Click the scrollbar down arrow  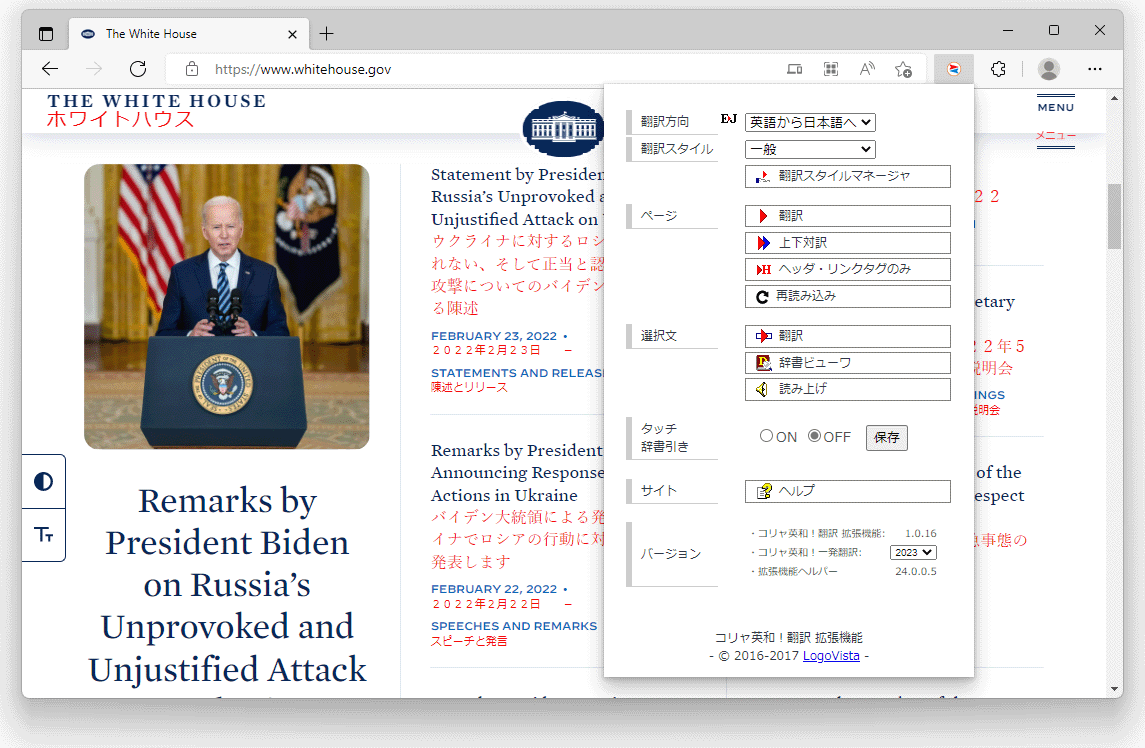1114,689
